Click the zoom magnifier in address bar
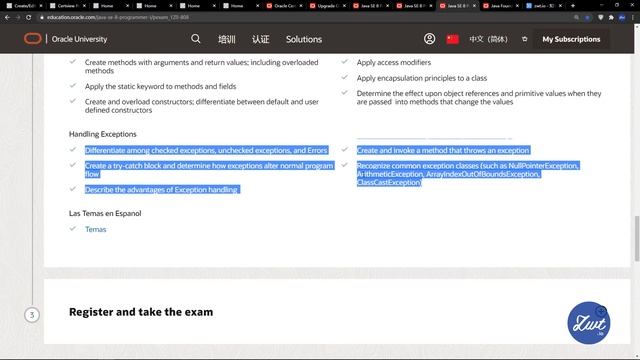640x360 pixels. pyautogui.click(x=576, y=18)
